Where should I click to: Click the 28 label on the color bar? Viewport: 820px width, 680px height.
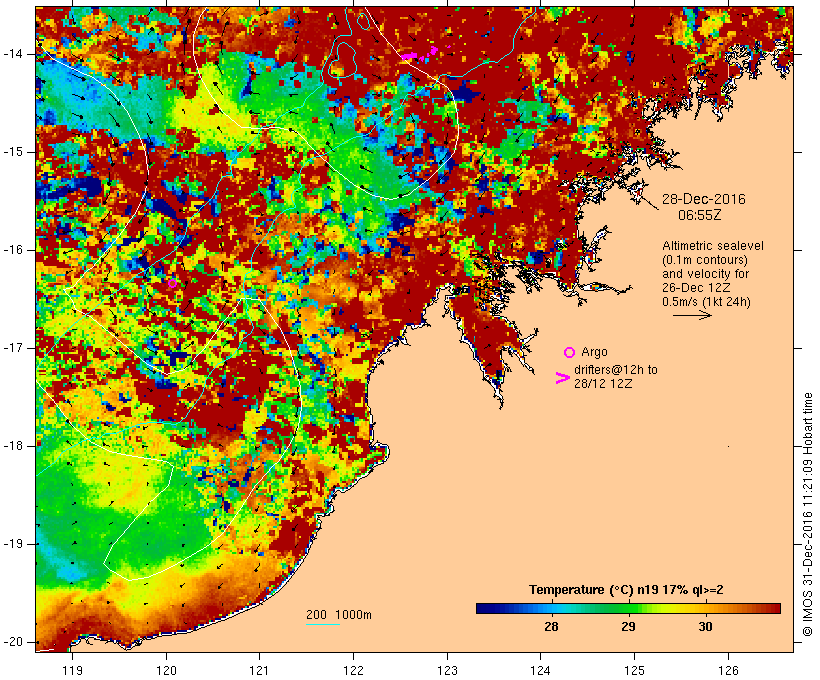click(551, 626)
